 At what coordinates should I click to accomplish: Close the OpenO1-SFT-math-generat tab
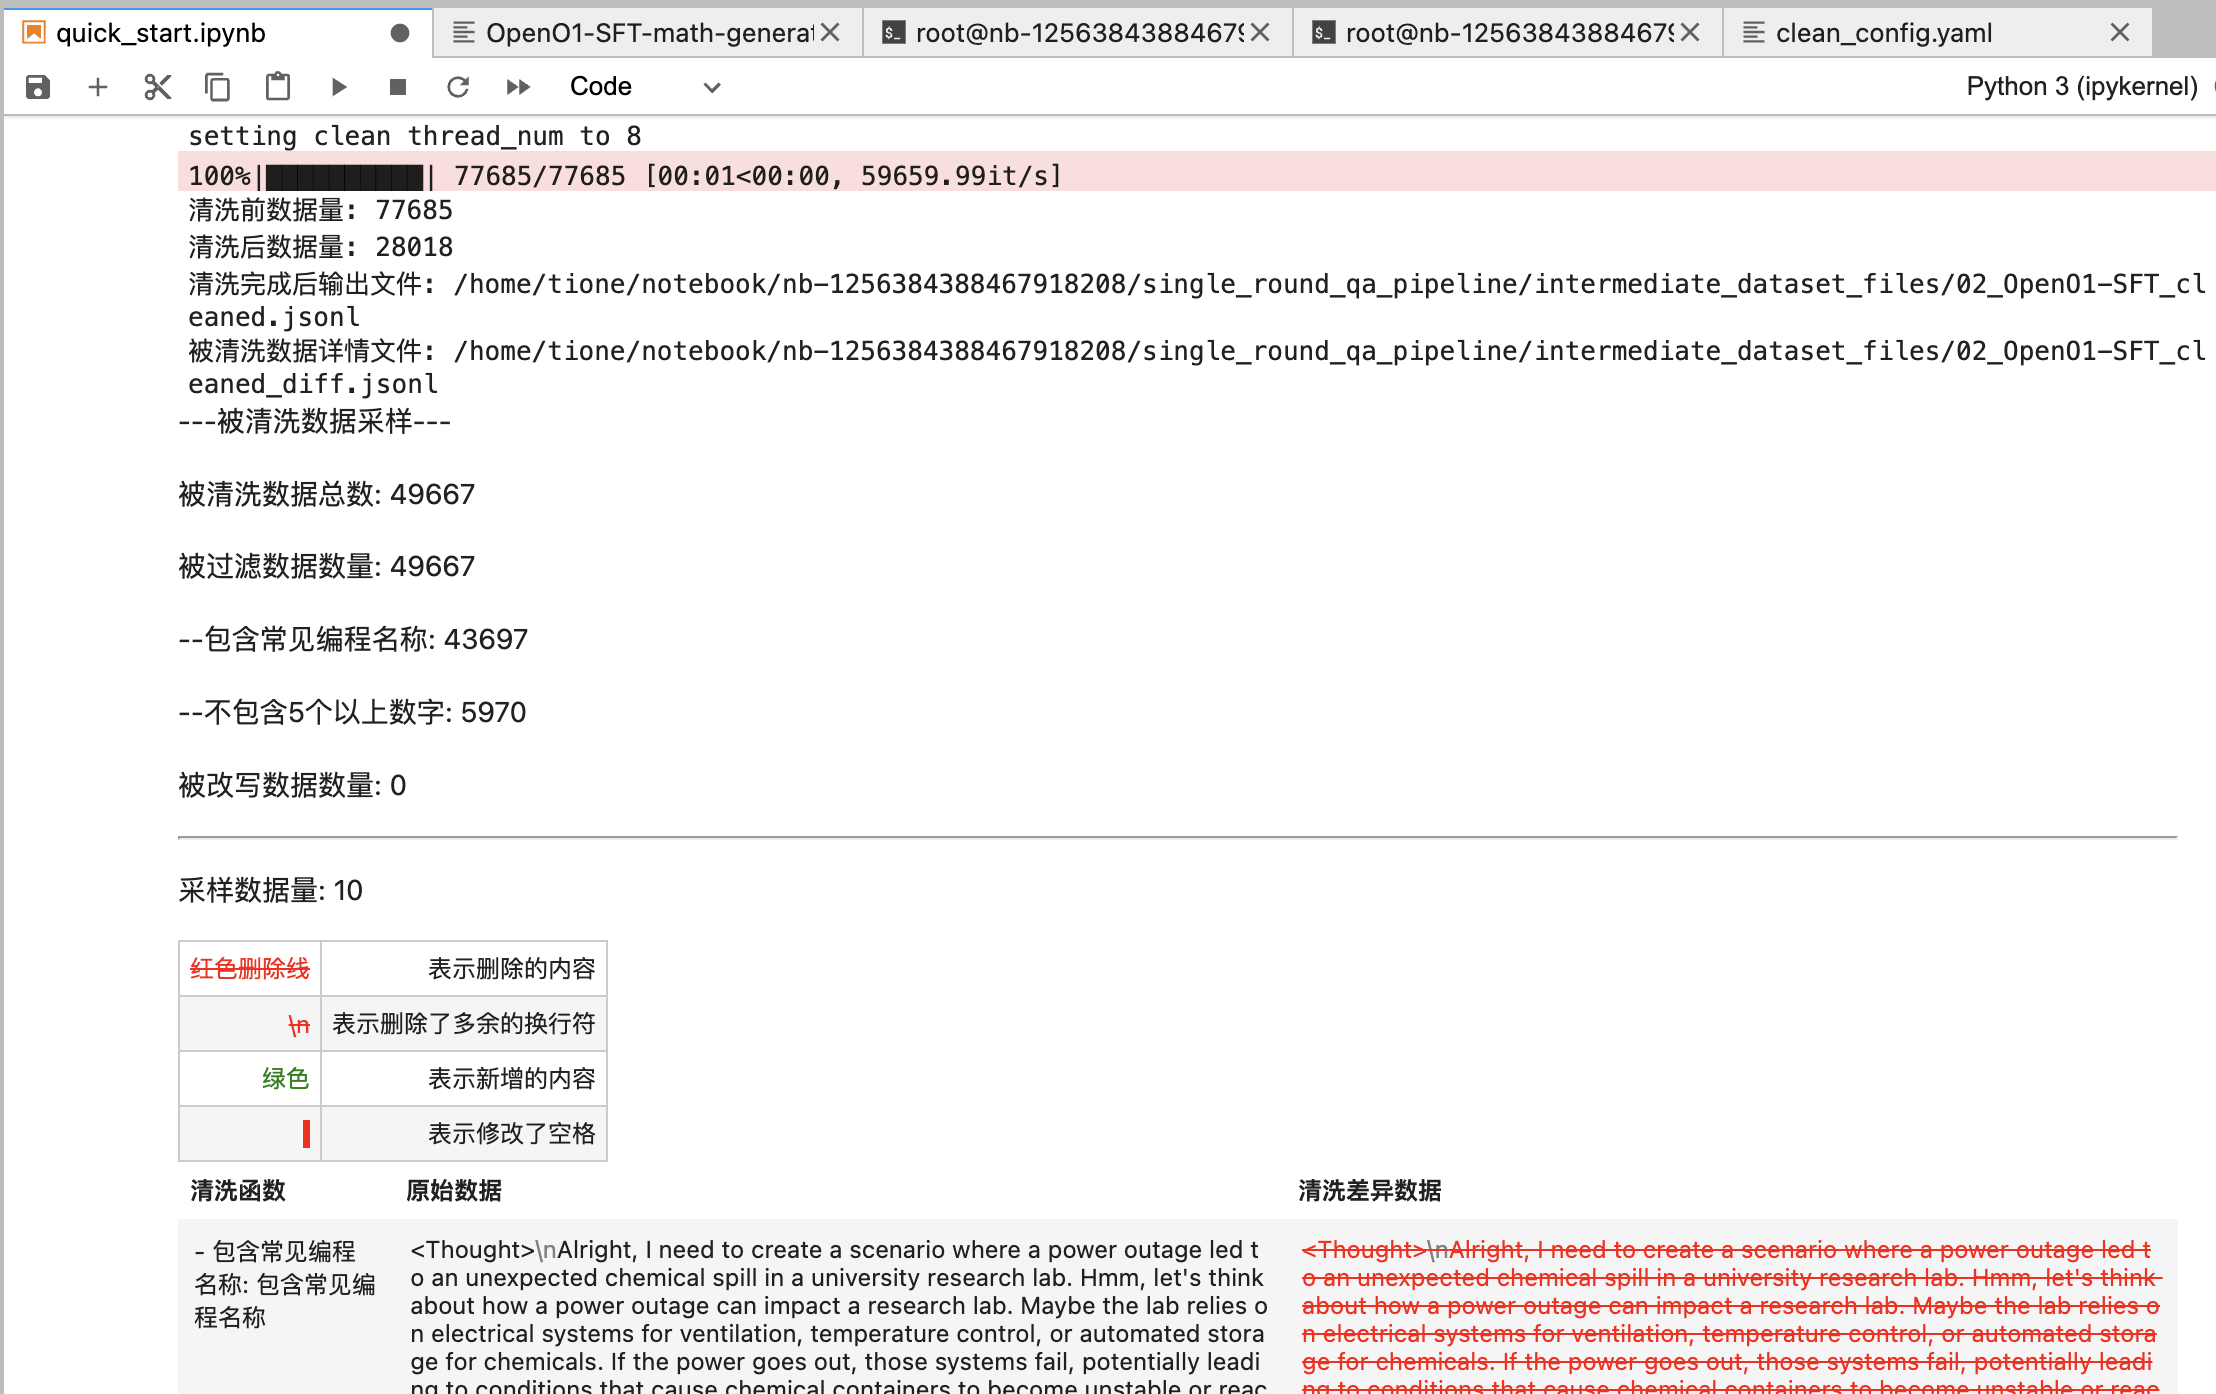tap(830, 33)
